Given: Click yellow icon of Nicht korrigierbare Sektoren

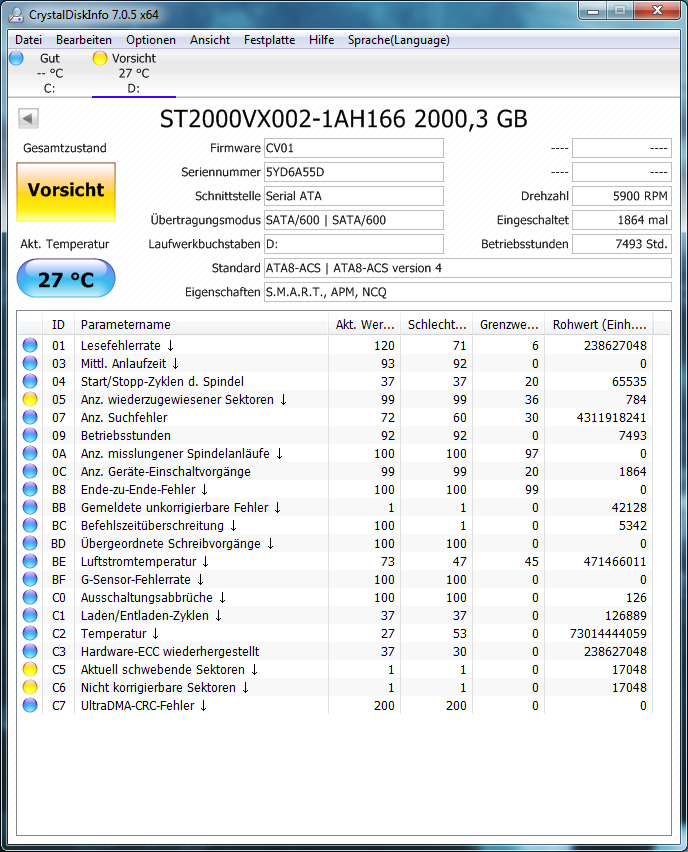Looking at the screenshot, I should [x=30, y=687].
